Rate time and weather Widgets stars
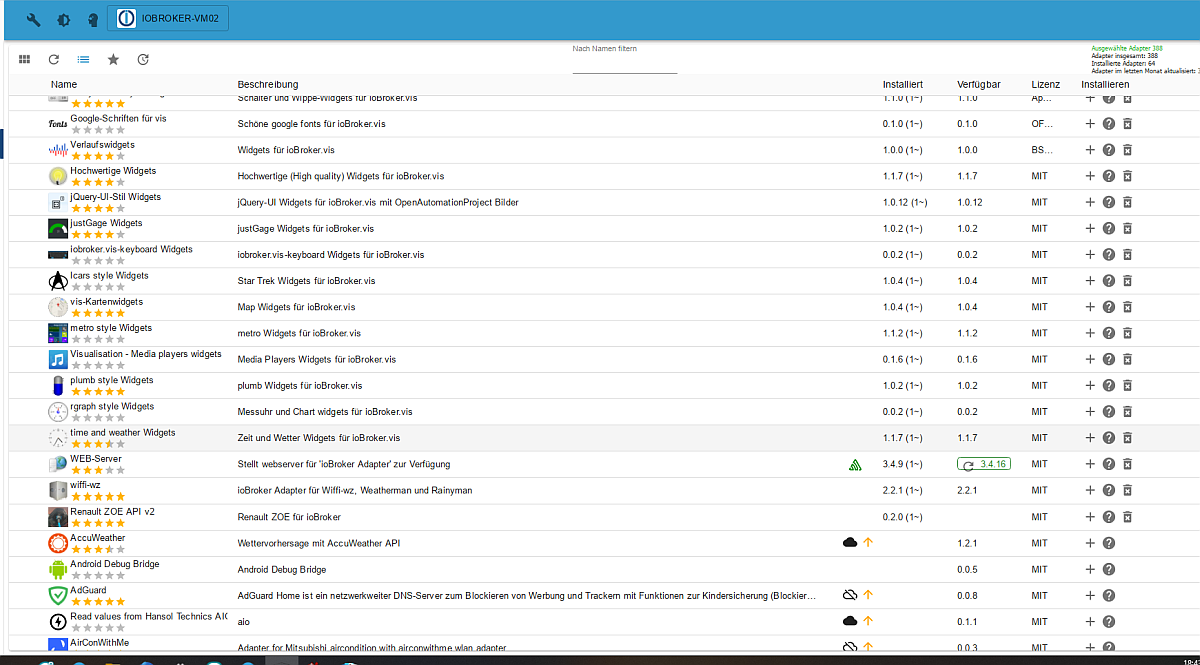The width and height of the screenshot is (1200, 665). (98, 443)
